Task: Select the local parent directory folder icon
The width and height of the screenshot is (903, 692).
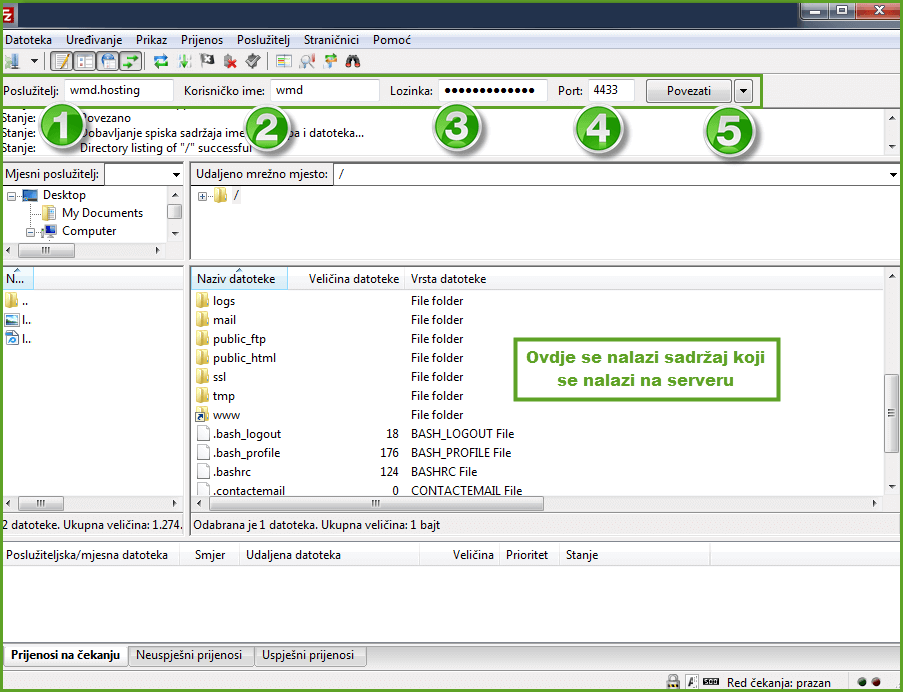Action: coord(11,301)
